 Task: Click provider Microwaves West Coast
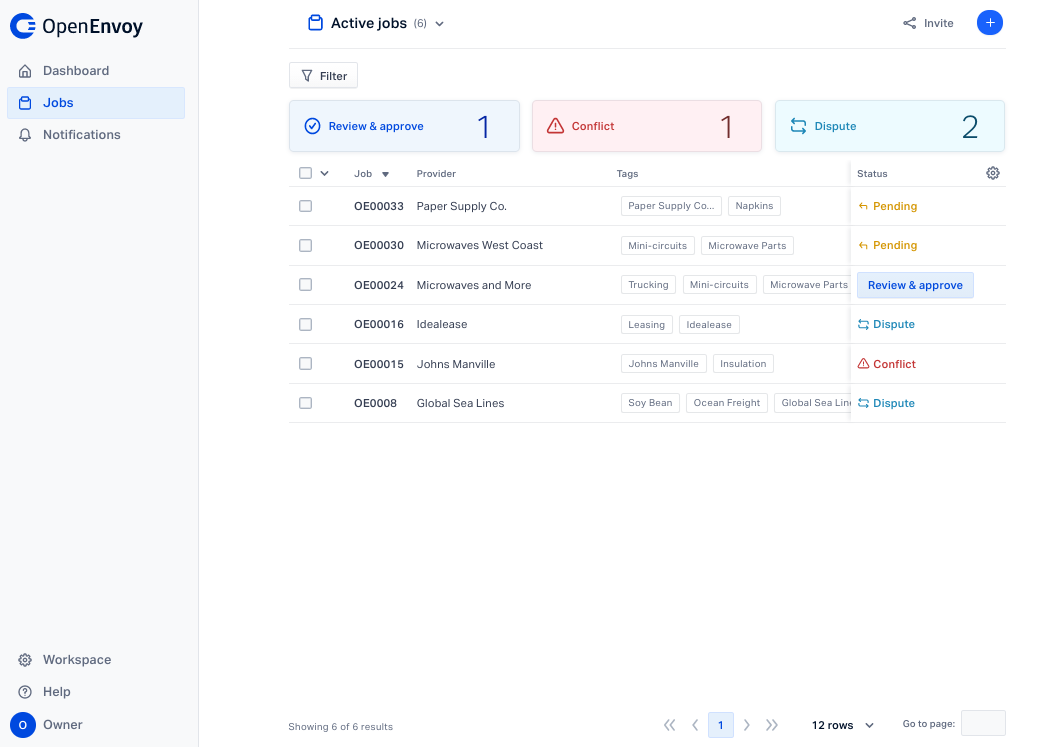point(479,246)
